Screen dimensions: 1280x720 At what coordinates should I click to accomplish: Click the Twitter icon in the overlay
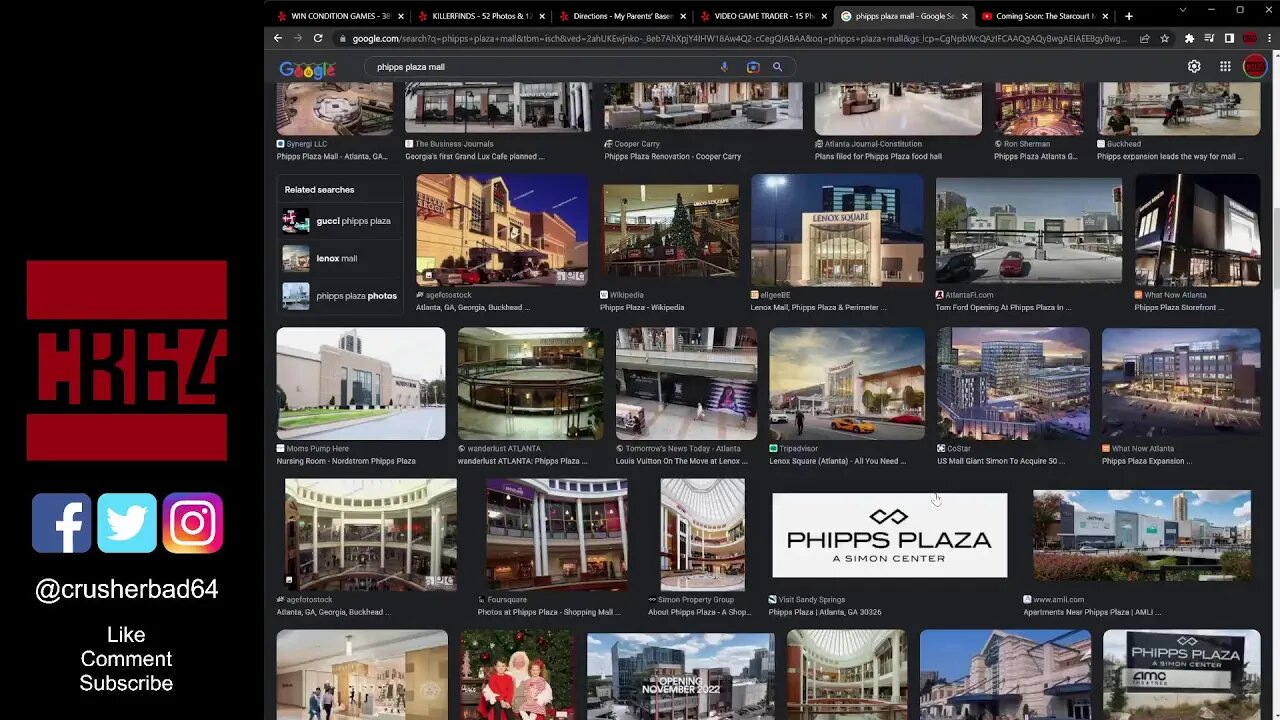coord(127,523)
